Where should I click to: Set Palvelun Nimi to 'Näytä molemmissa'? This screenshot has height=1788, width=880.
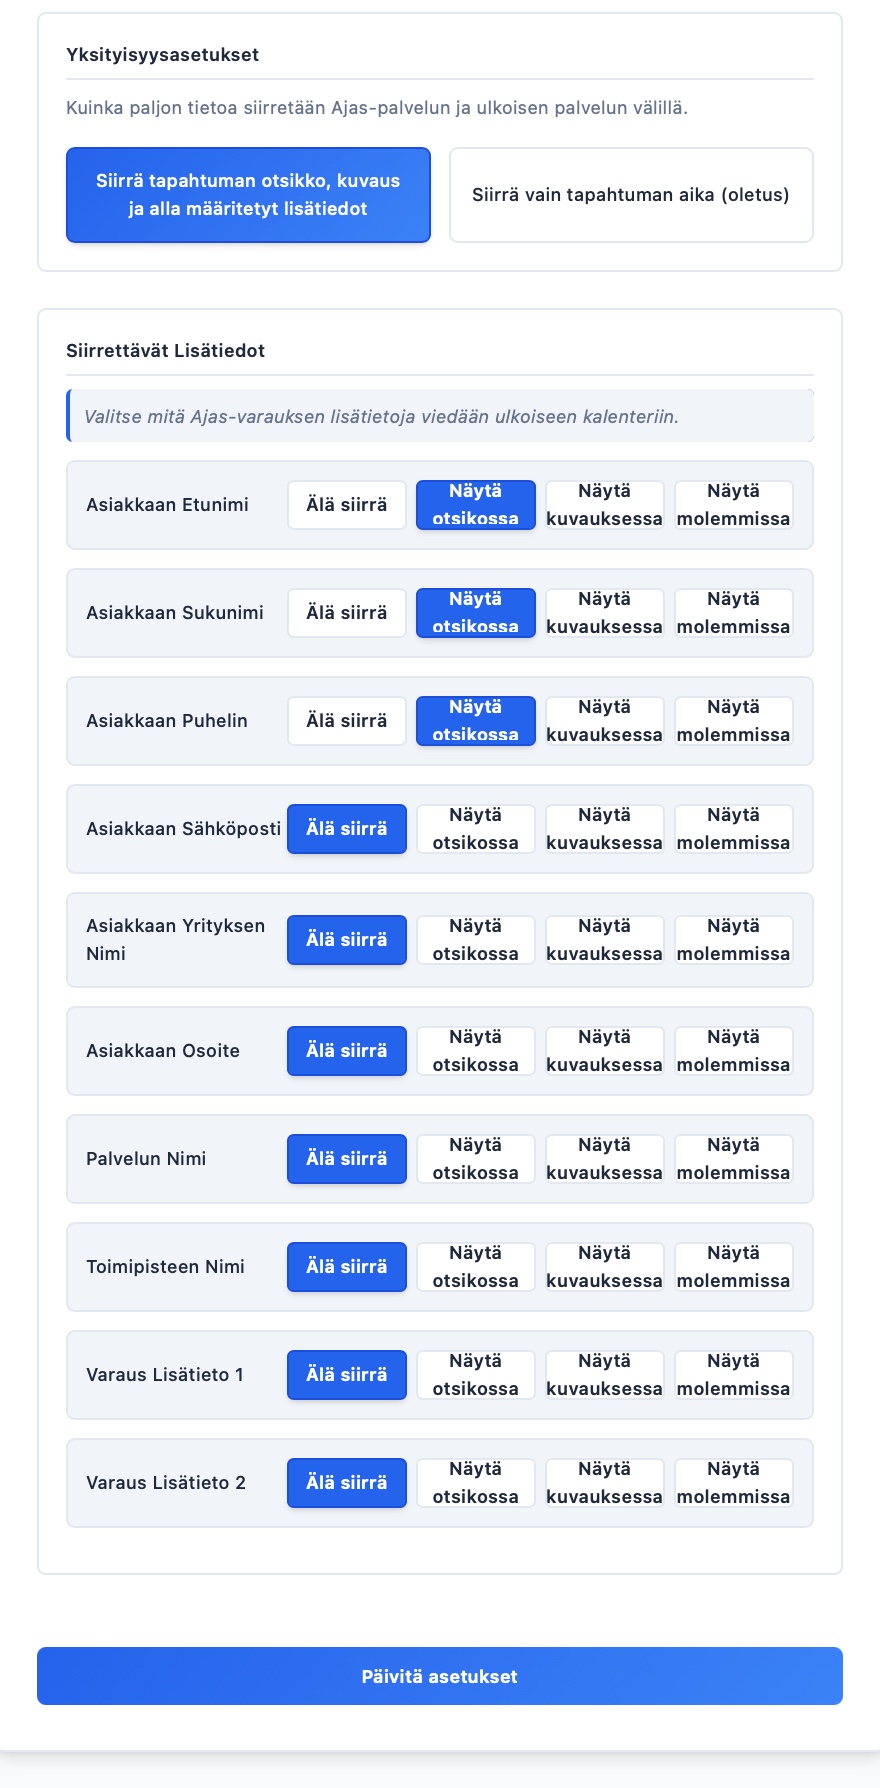[x=733, y=1159]
